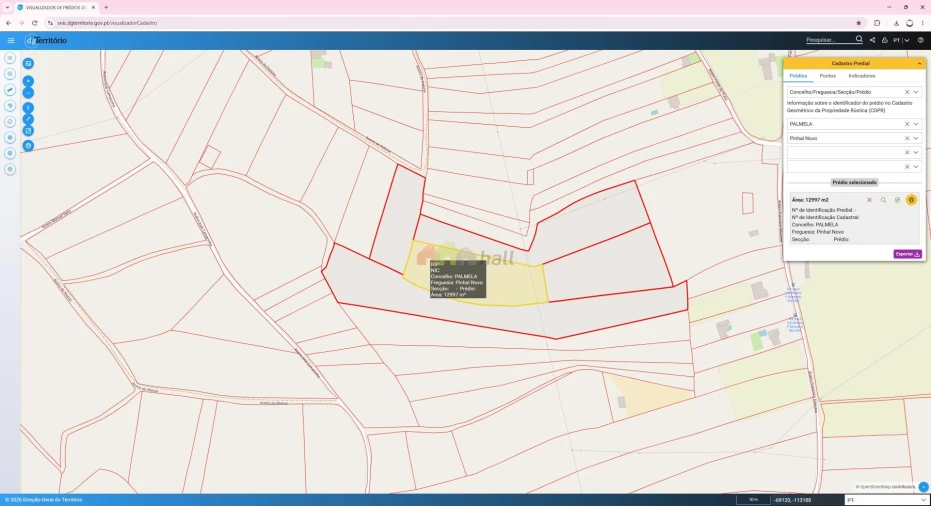Remove selected parcel with red X

(x=869, y=200)
